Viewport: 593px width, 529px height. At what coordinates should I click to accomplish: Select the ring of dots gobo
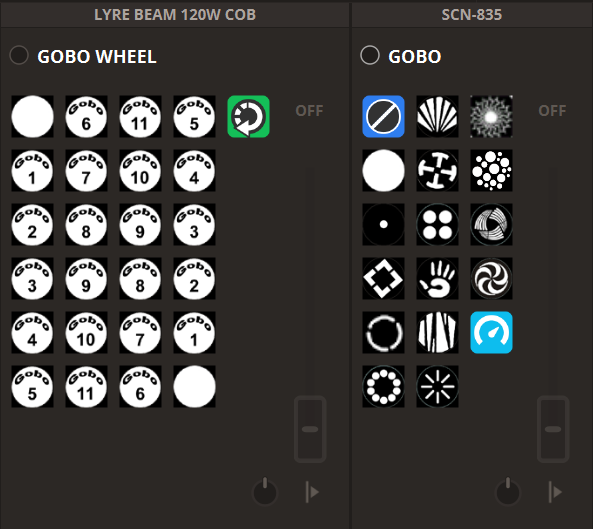coord(383,386)
